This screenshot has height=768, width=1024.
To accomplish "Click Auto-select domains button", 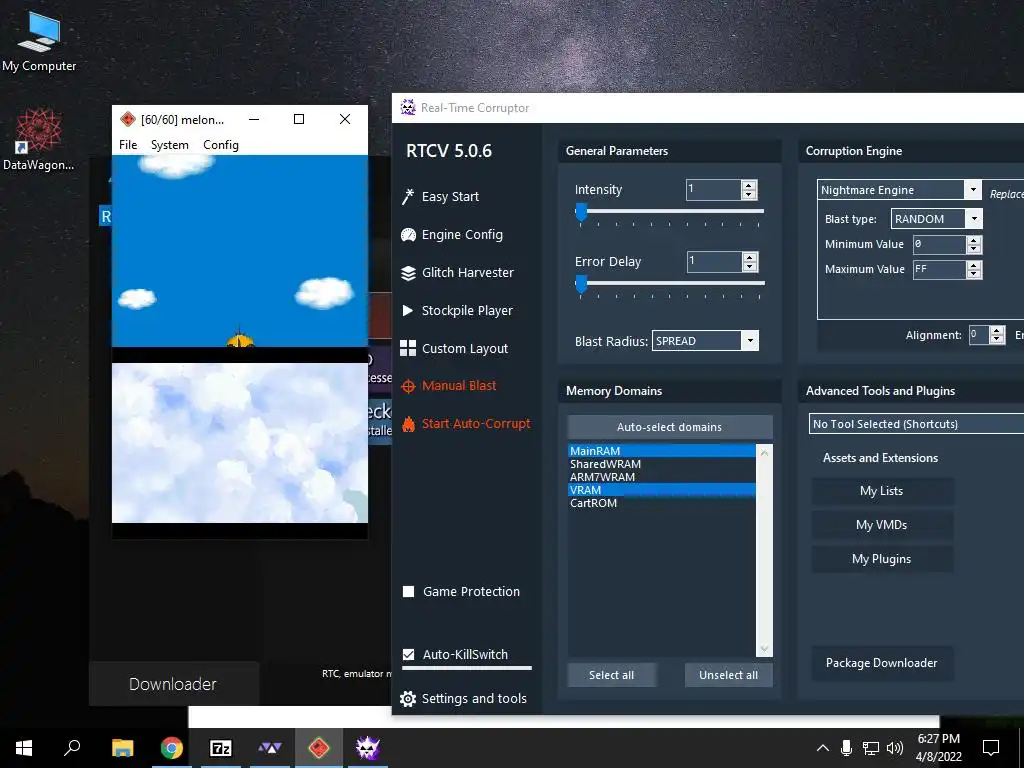I will (x=669, y=427).
